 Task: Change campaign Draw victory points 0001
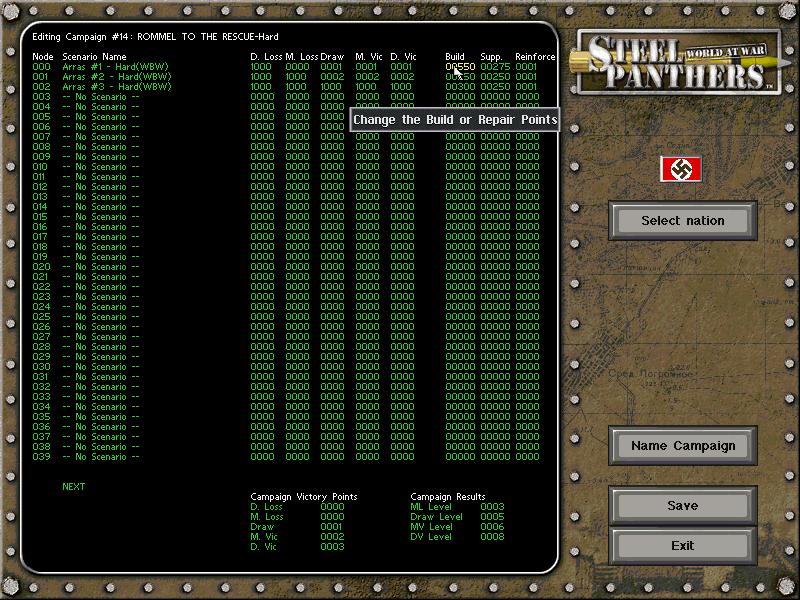[x=332, y=527]
